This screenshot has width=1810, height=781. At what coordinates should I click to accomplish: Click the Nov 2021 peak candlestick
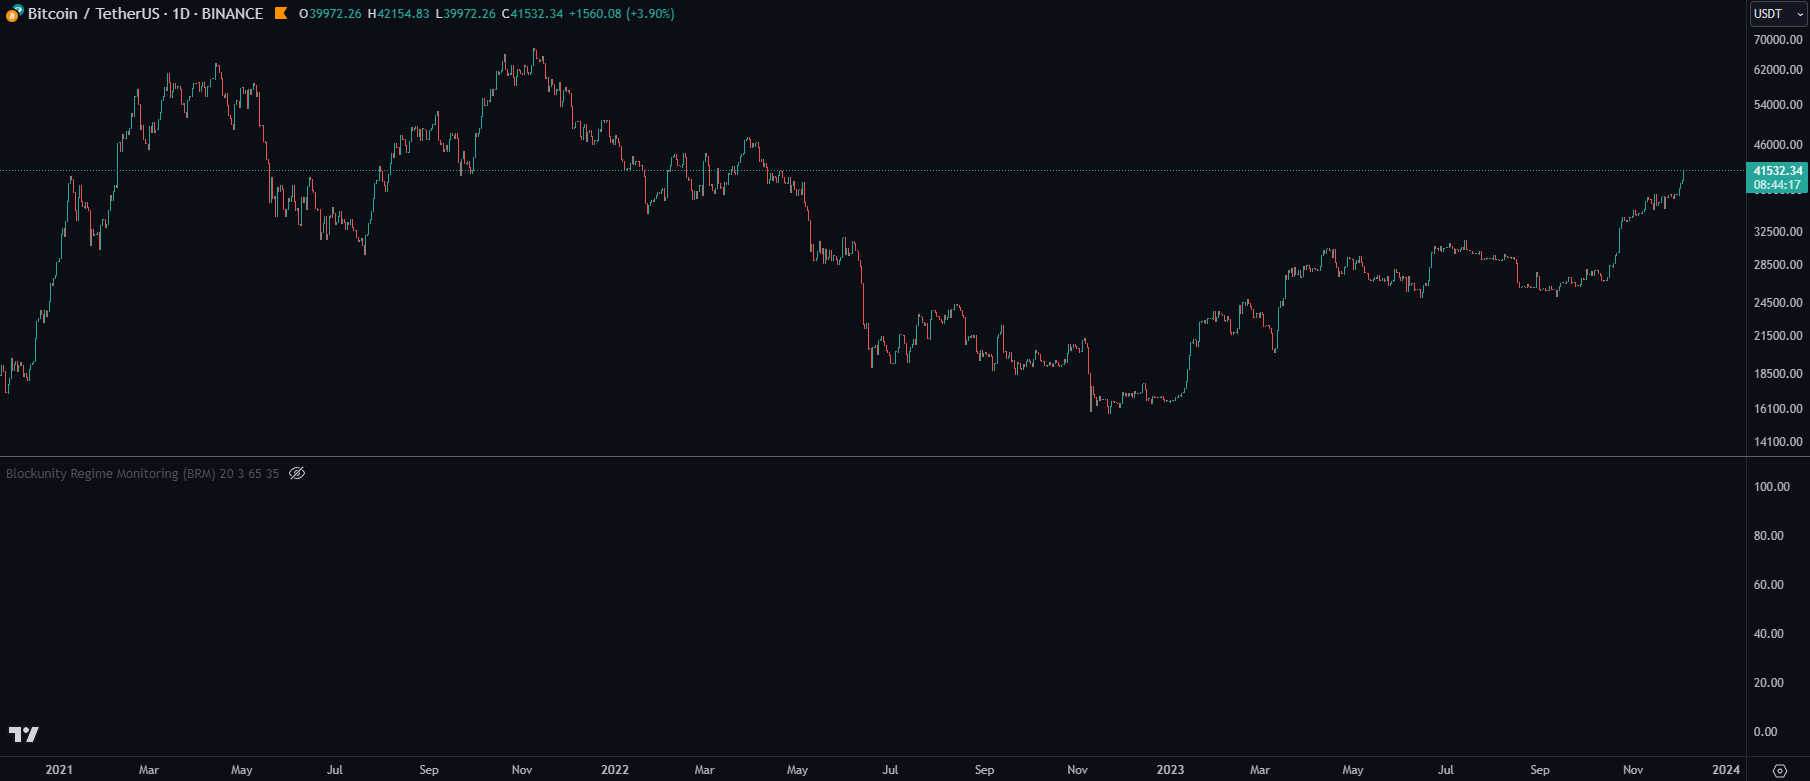pos(536,52)
